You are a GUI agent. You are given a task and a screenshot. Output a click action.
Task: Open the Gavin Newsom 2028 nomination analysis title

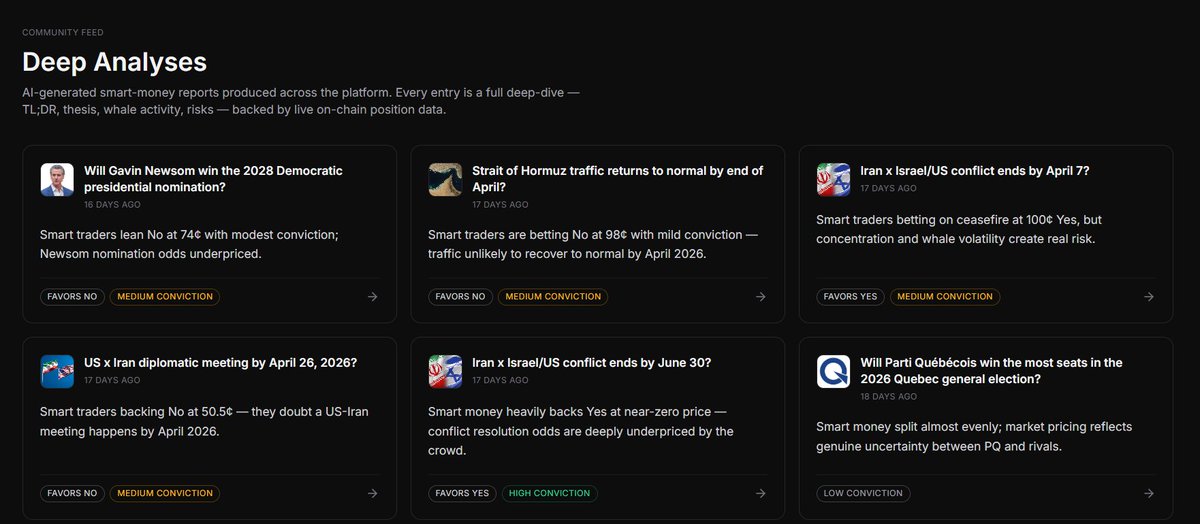[213, 179]
